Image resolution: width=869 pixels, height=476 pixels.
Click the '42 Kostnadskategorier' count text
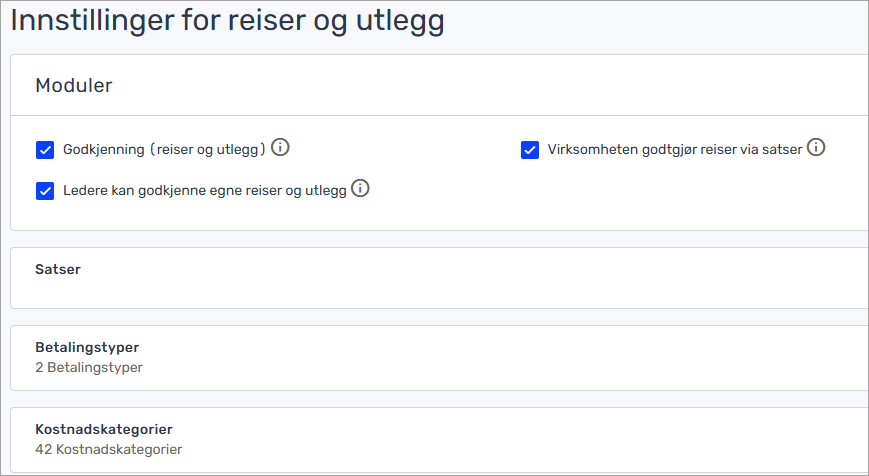(x=108, y=449)
